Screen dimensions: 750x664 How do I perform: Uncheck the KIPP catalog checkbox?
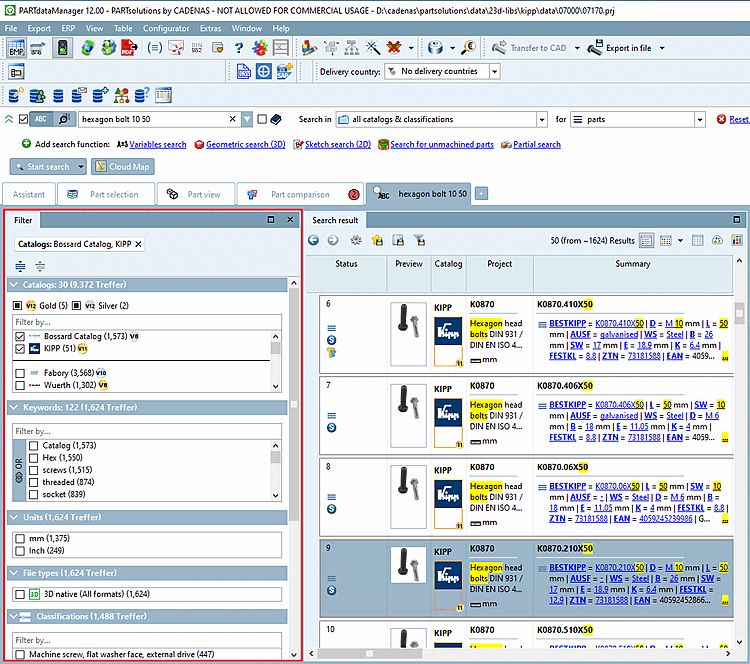click(20, 349)
